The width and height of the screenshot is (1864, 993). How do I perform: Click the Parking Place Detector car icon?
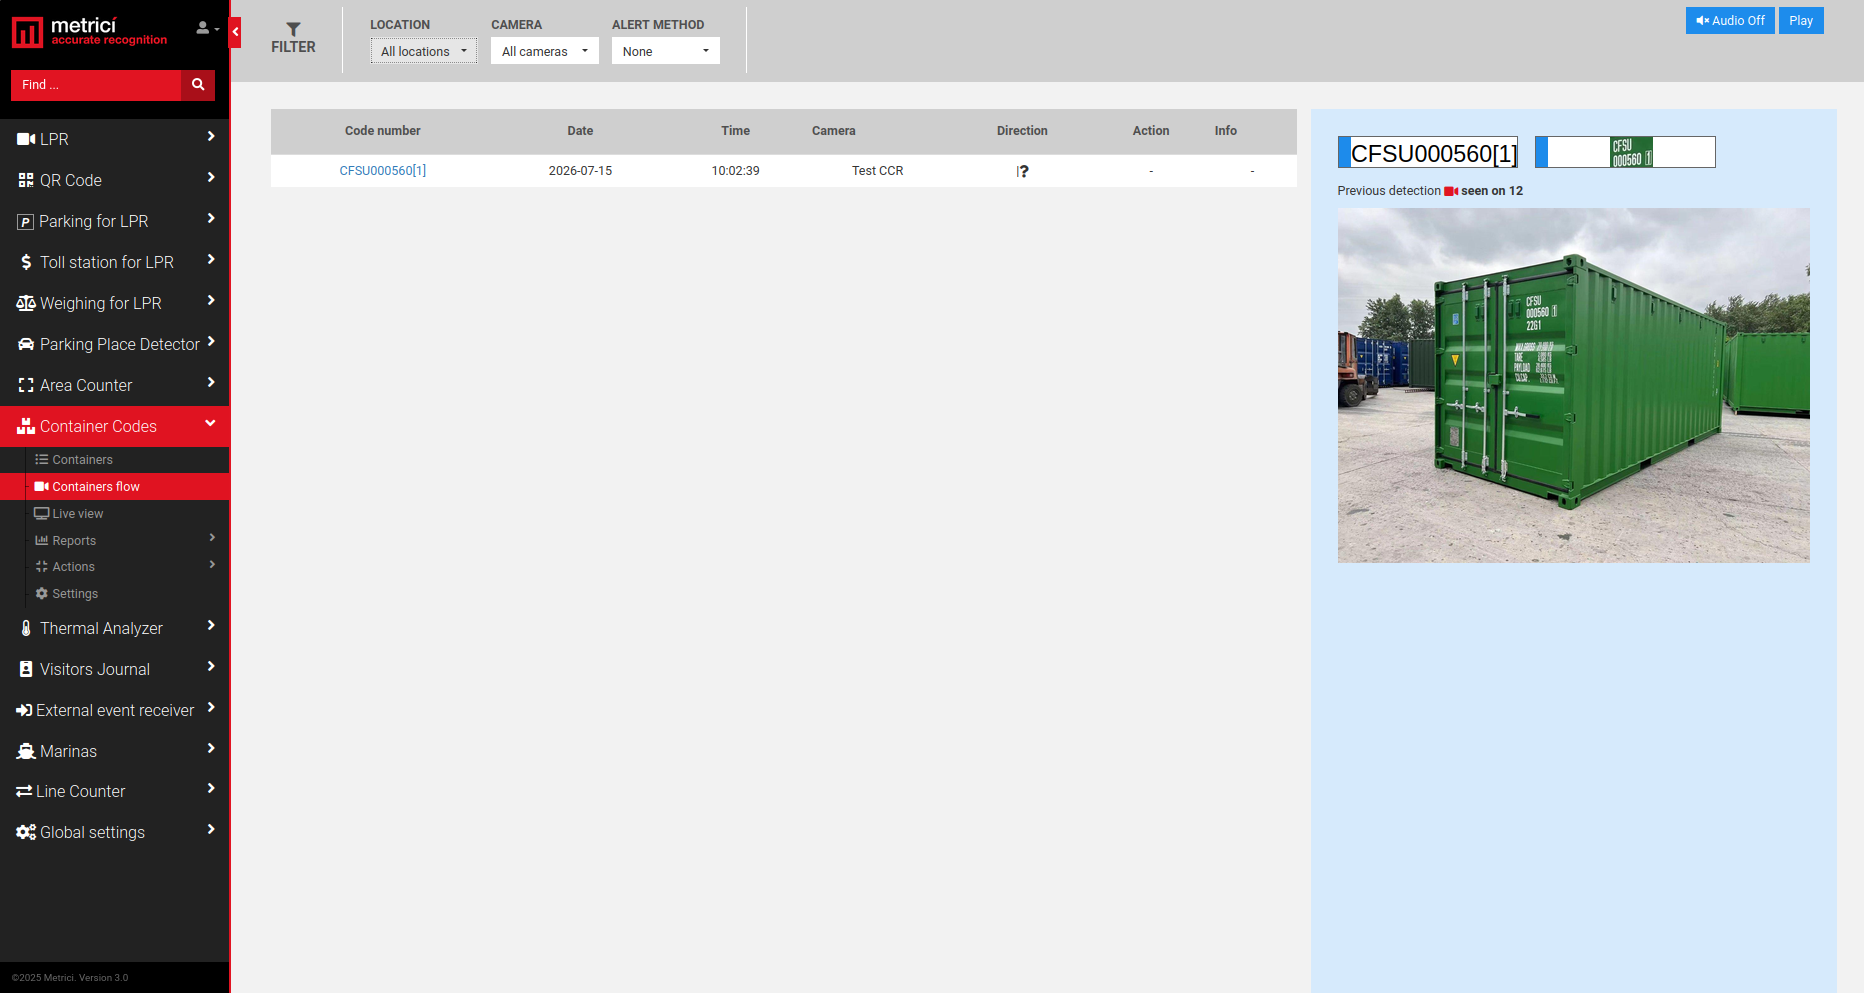[26, 344]
